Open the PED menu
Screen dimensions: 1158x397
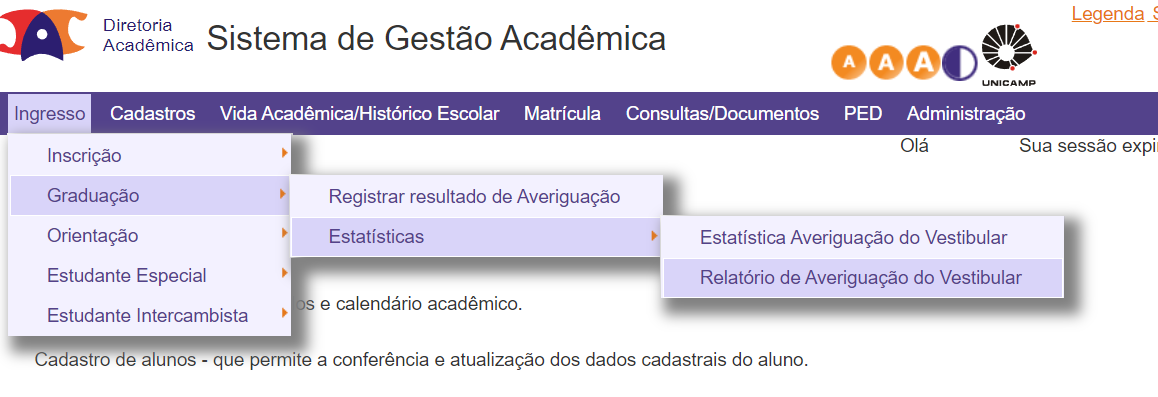pyautogui.click(x=863, y=114)
